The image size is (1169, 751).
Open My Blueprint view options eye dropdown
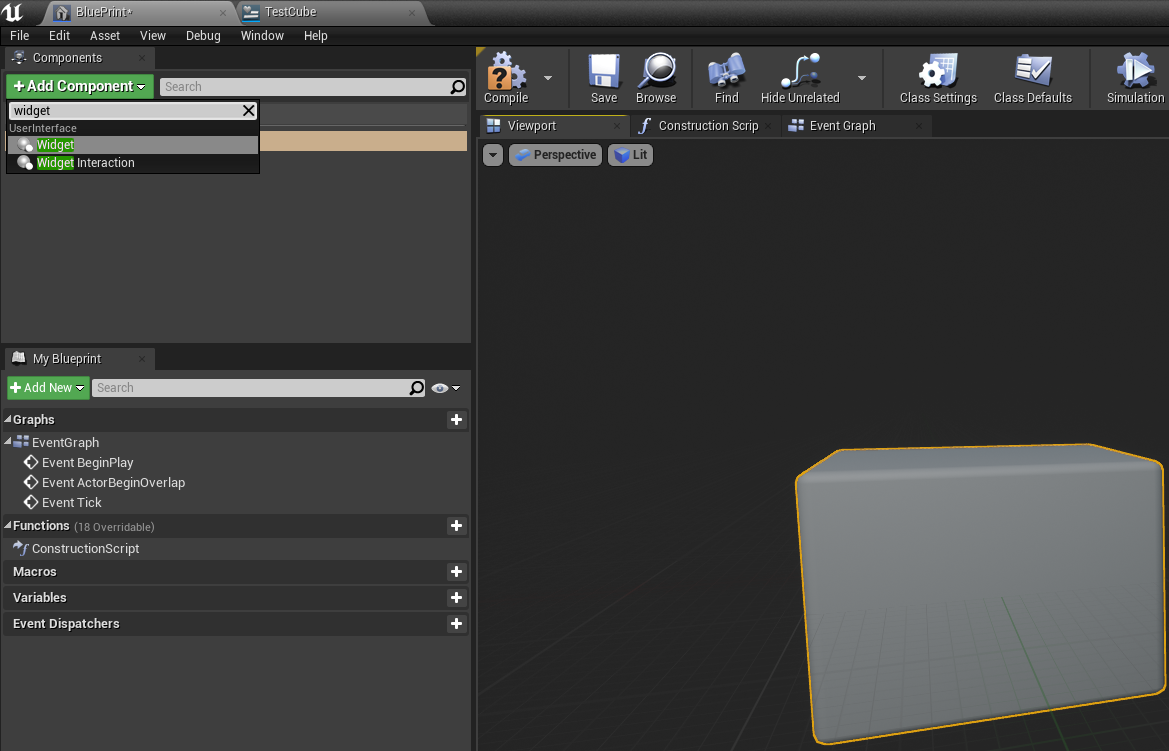pos(446,388)
